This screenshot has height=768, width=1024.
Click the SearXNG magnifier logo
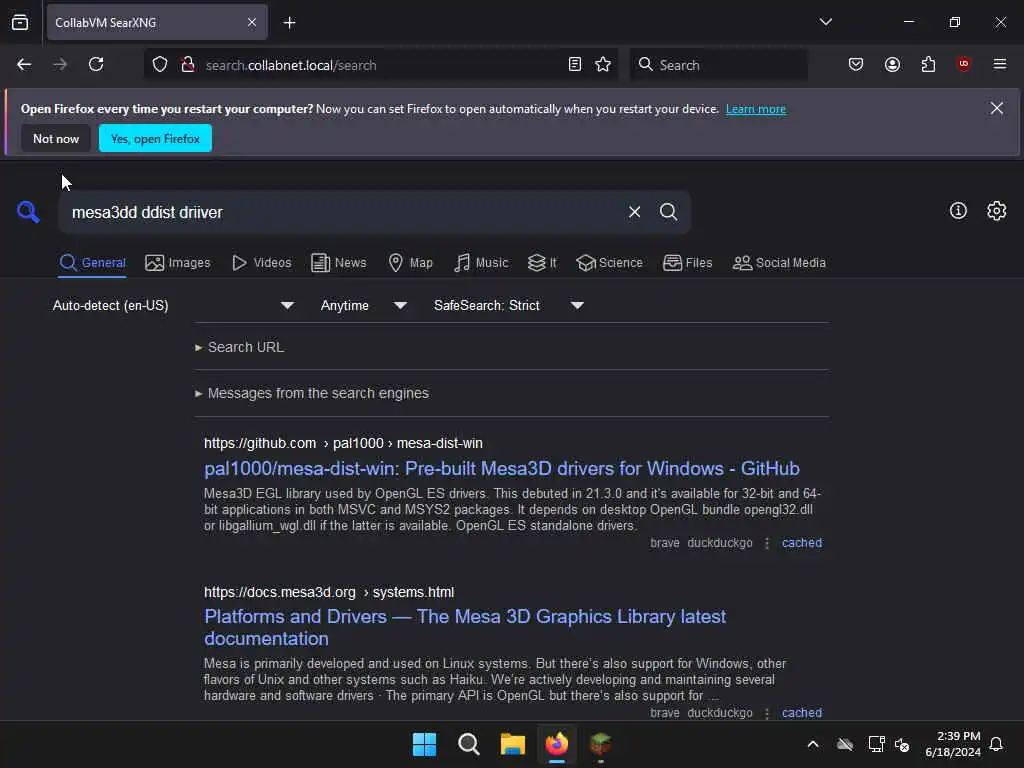(x=28, y=212)
